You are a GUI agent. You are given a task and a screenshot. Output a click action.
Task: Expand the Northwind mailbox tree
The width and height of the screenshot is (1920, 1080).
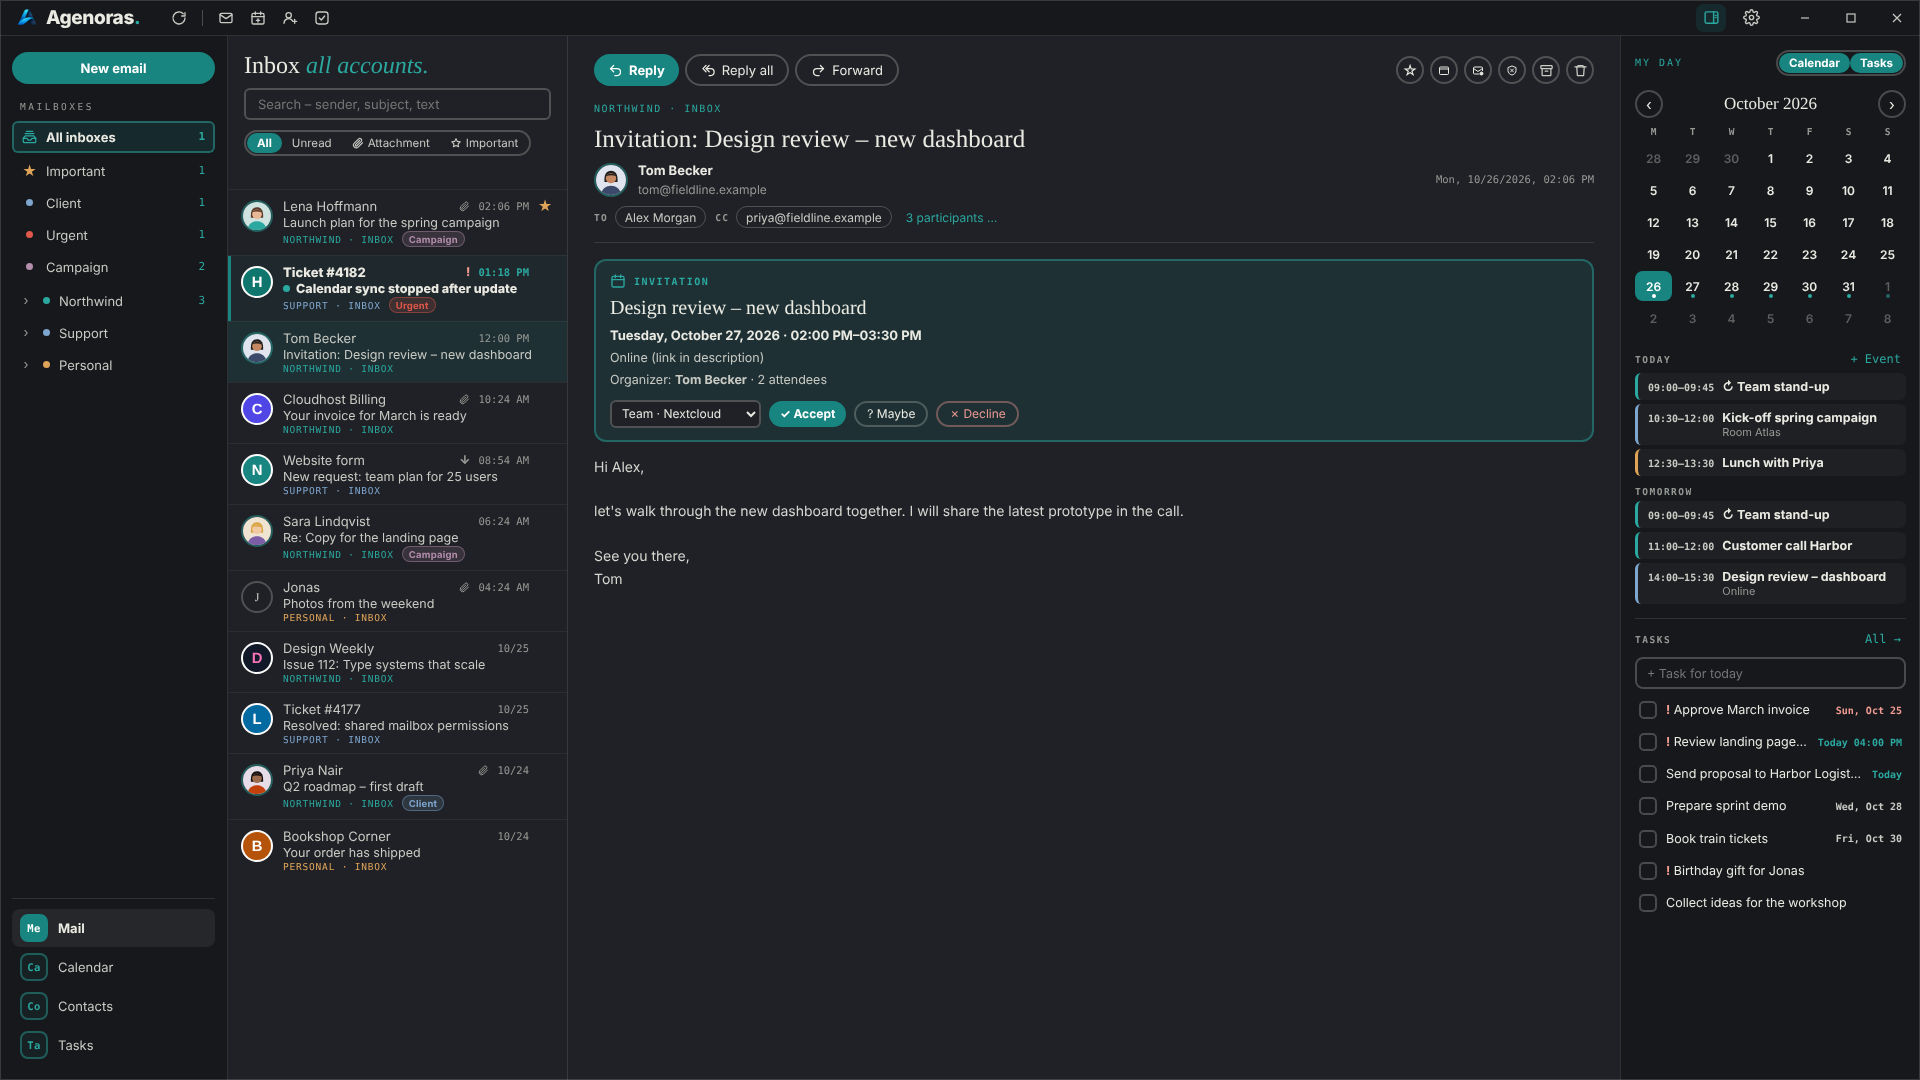26,301
